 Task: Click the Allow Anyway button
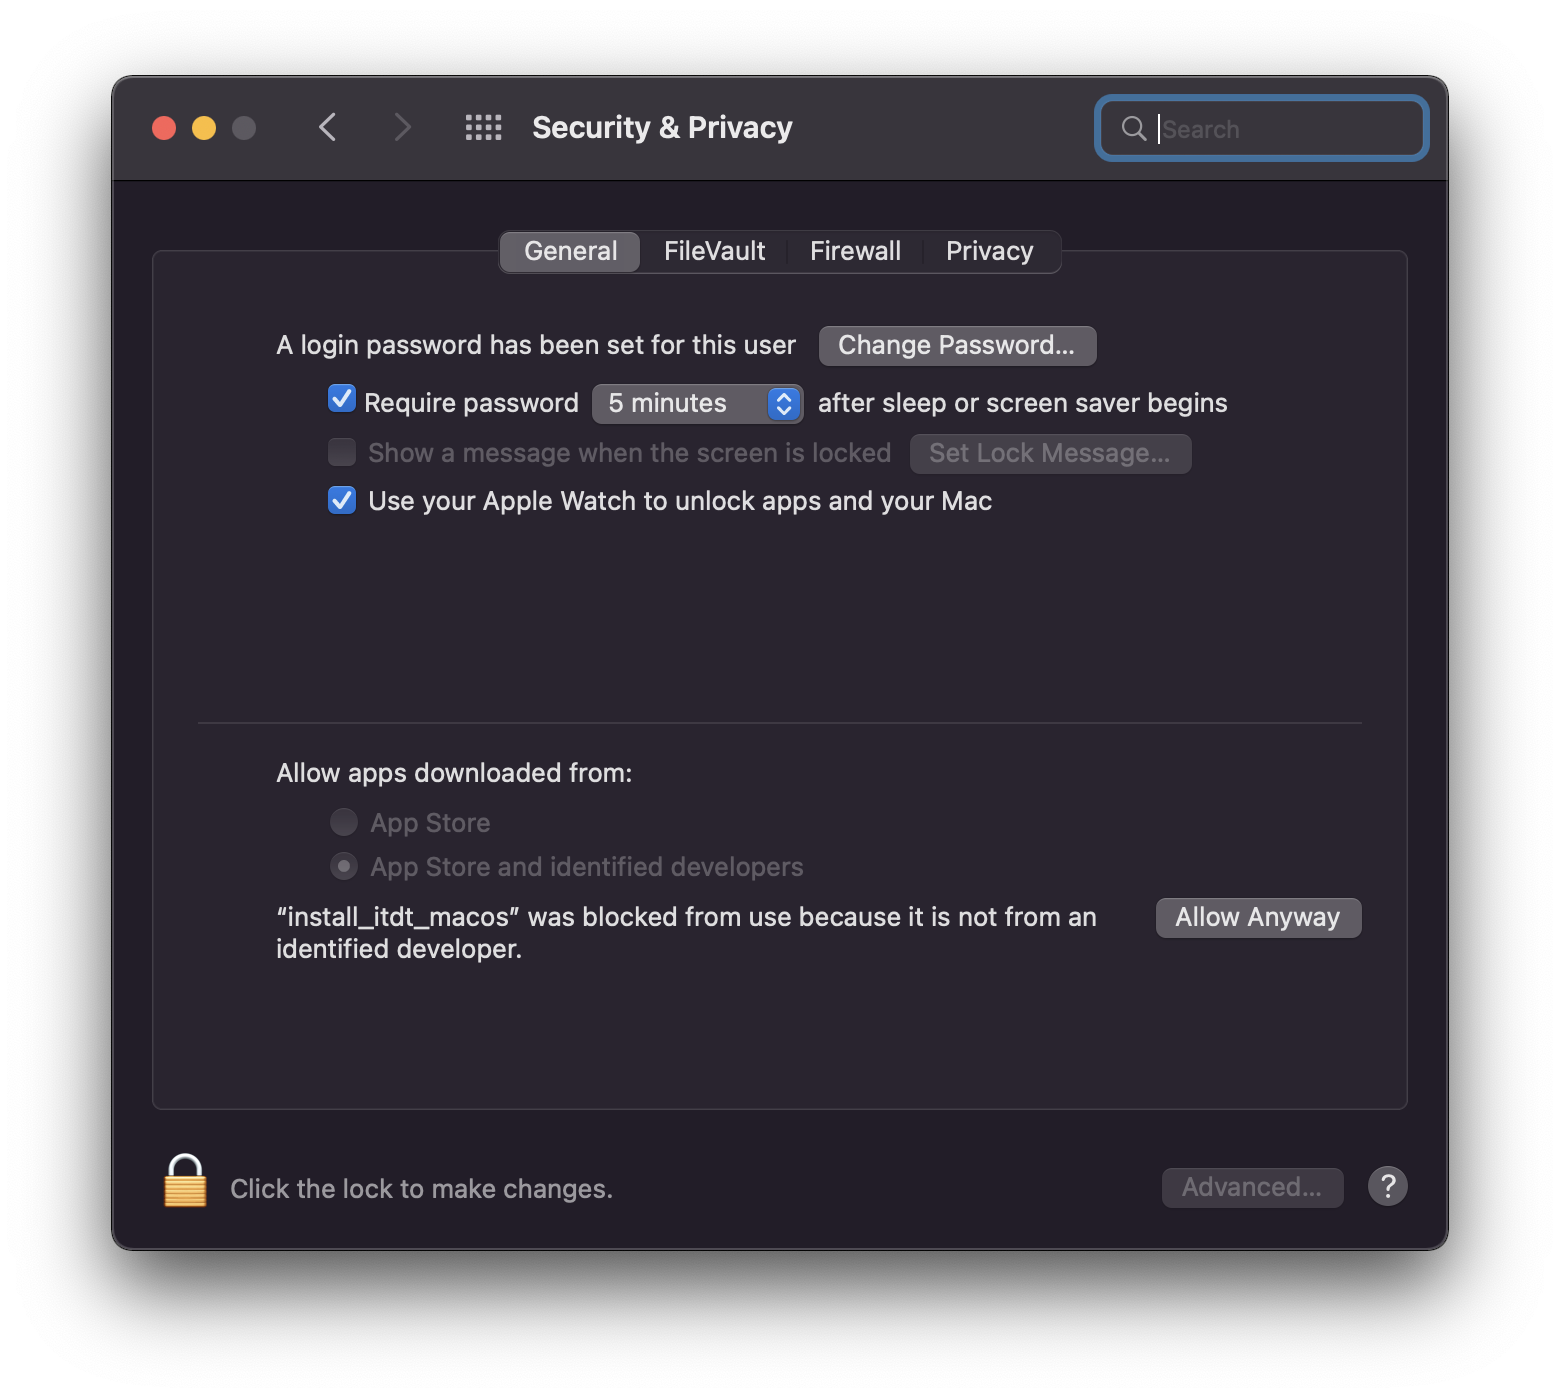(x=1257, y=917)
